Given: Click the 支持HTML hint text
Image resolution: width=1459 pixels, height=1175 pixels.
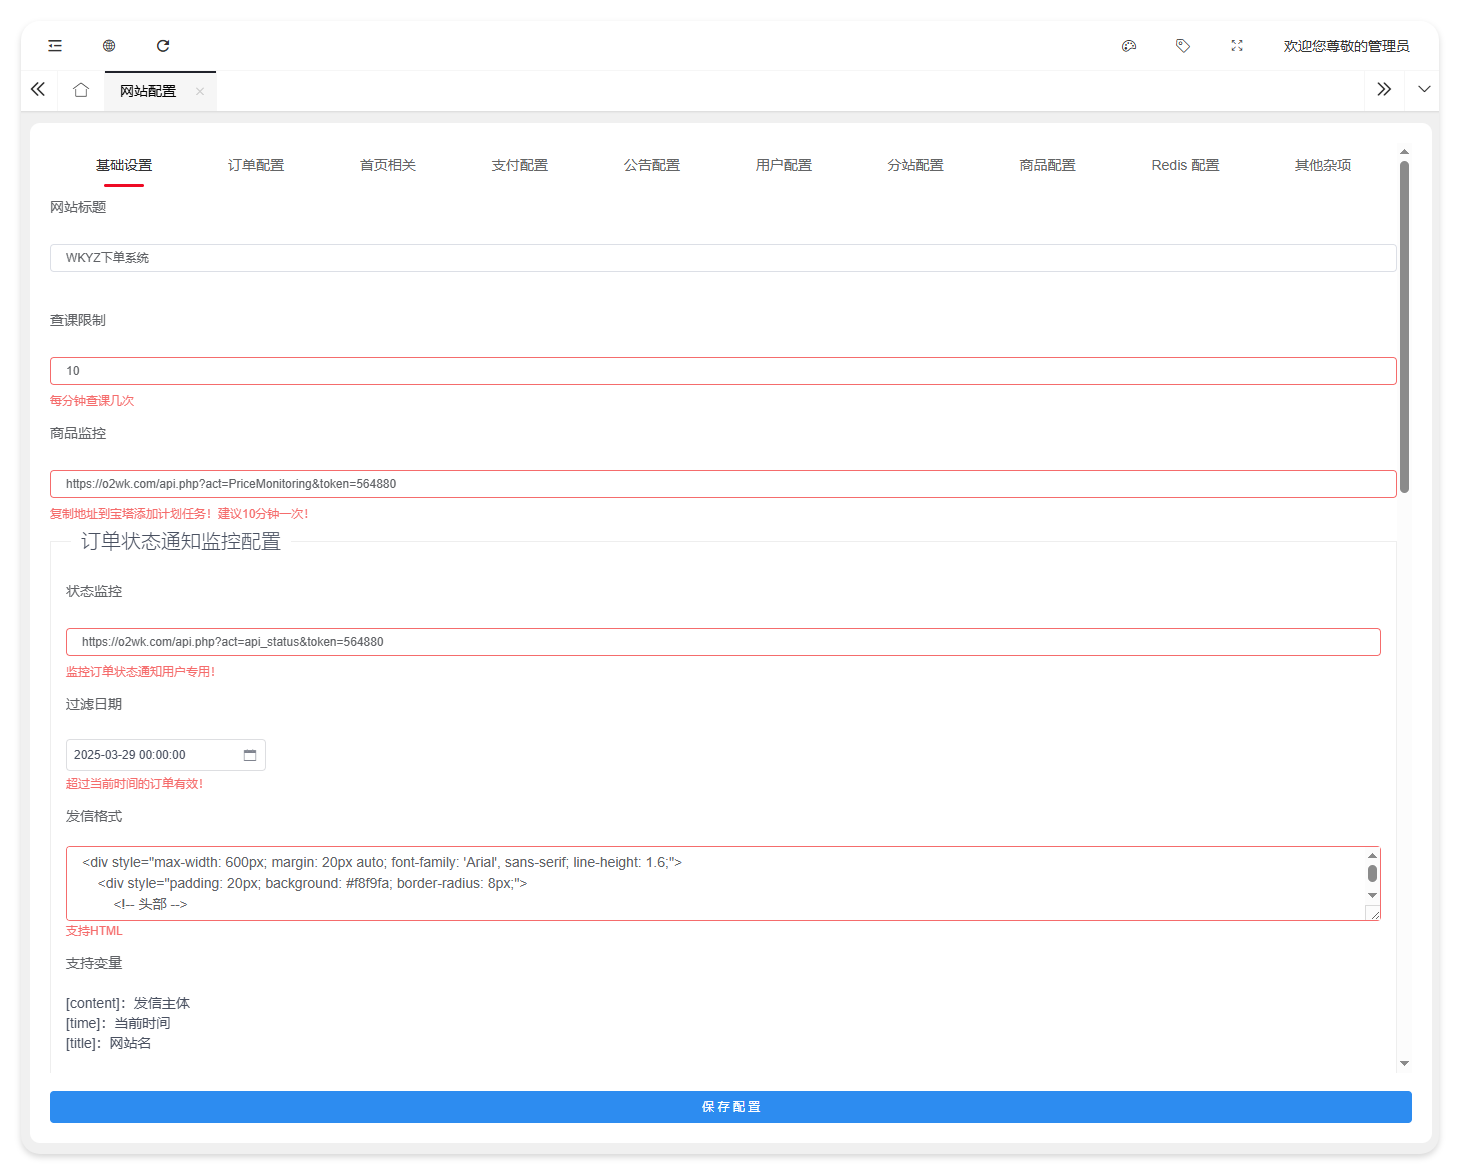Looking at the screenshot, I should [x=94, y=931].
